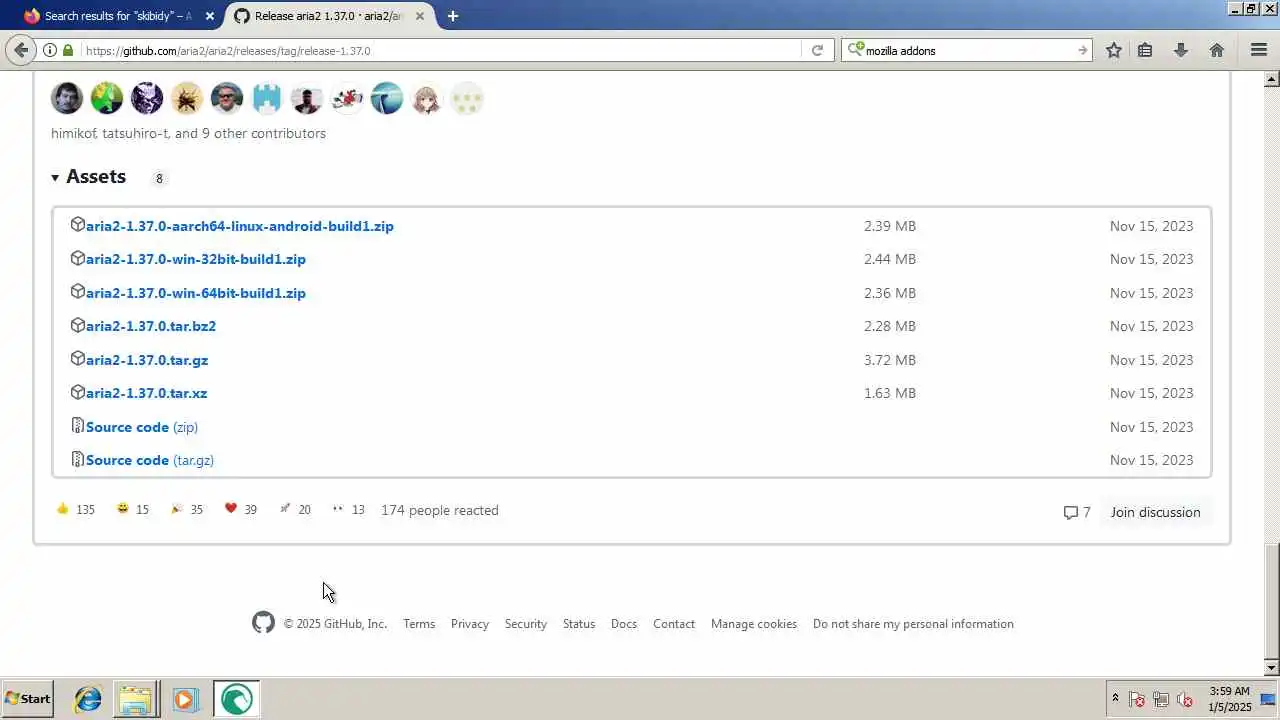Download aria2-1.37.0.tar.gz

point(147,360)
